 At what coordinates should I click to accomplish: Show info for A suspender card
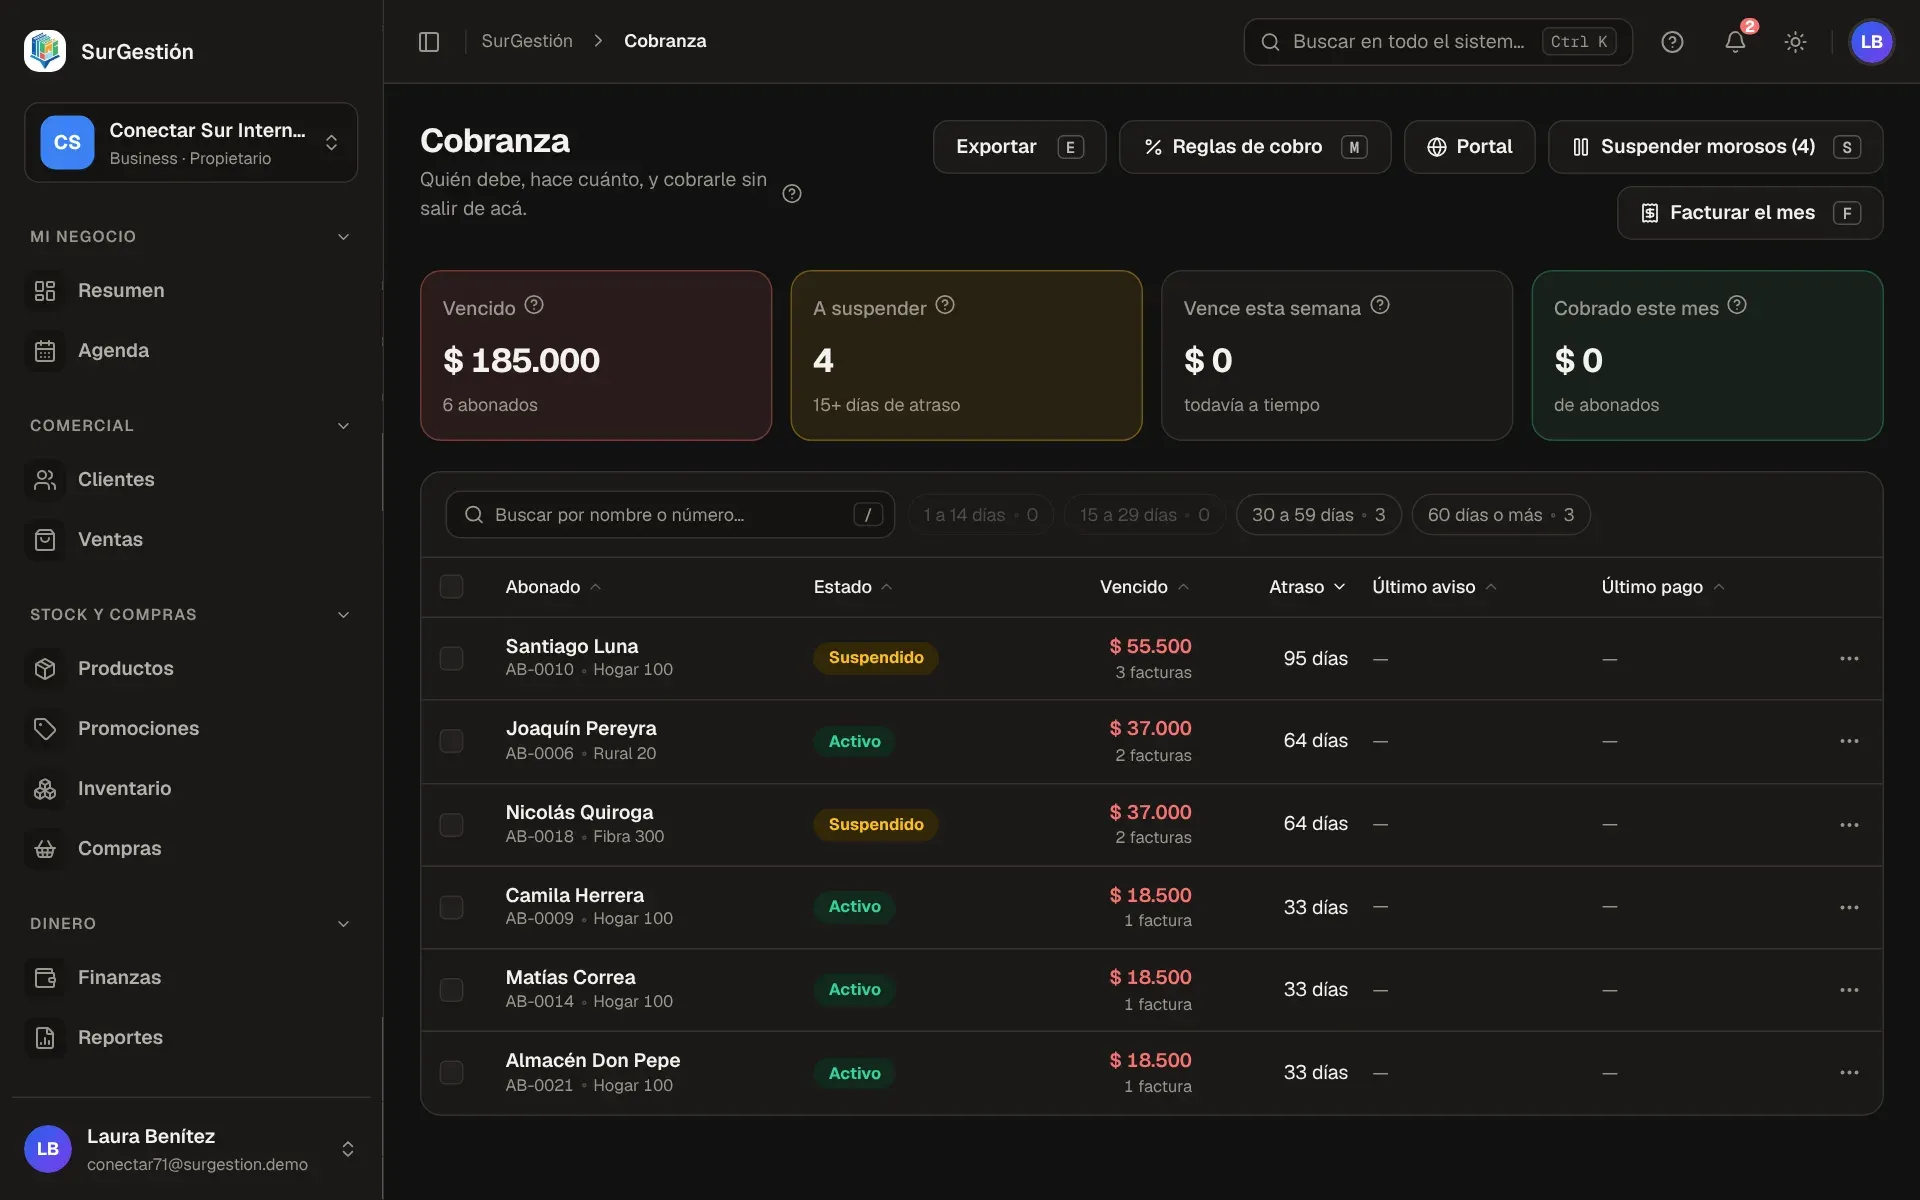click(945, 305)
